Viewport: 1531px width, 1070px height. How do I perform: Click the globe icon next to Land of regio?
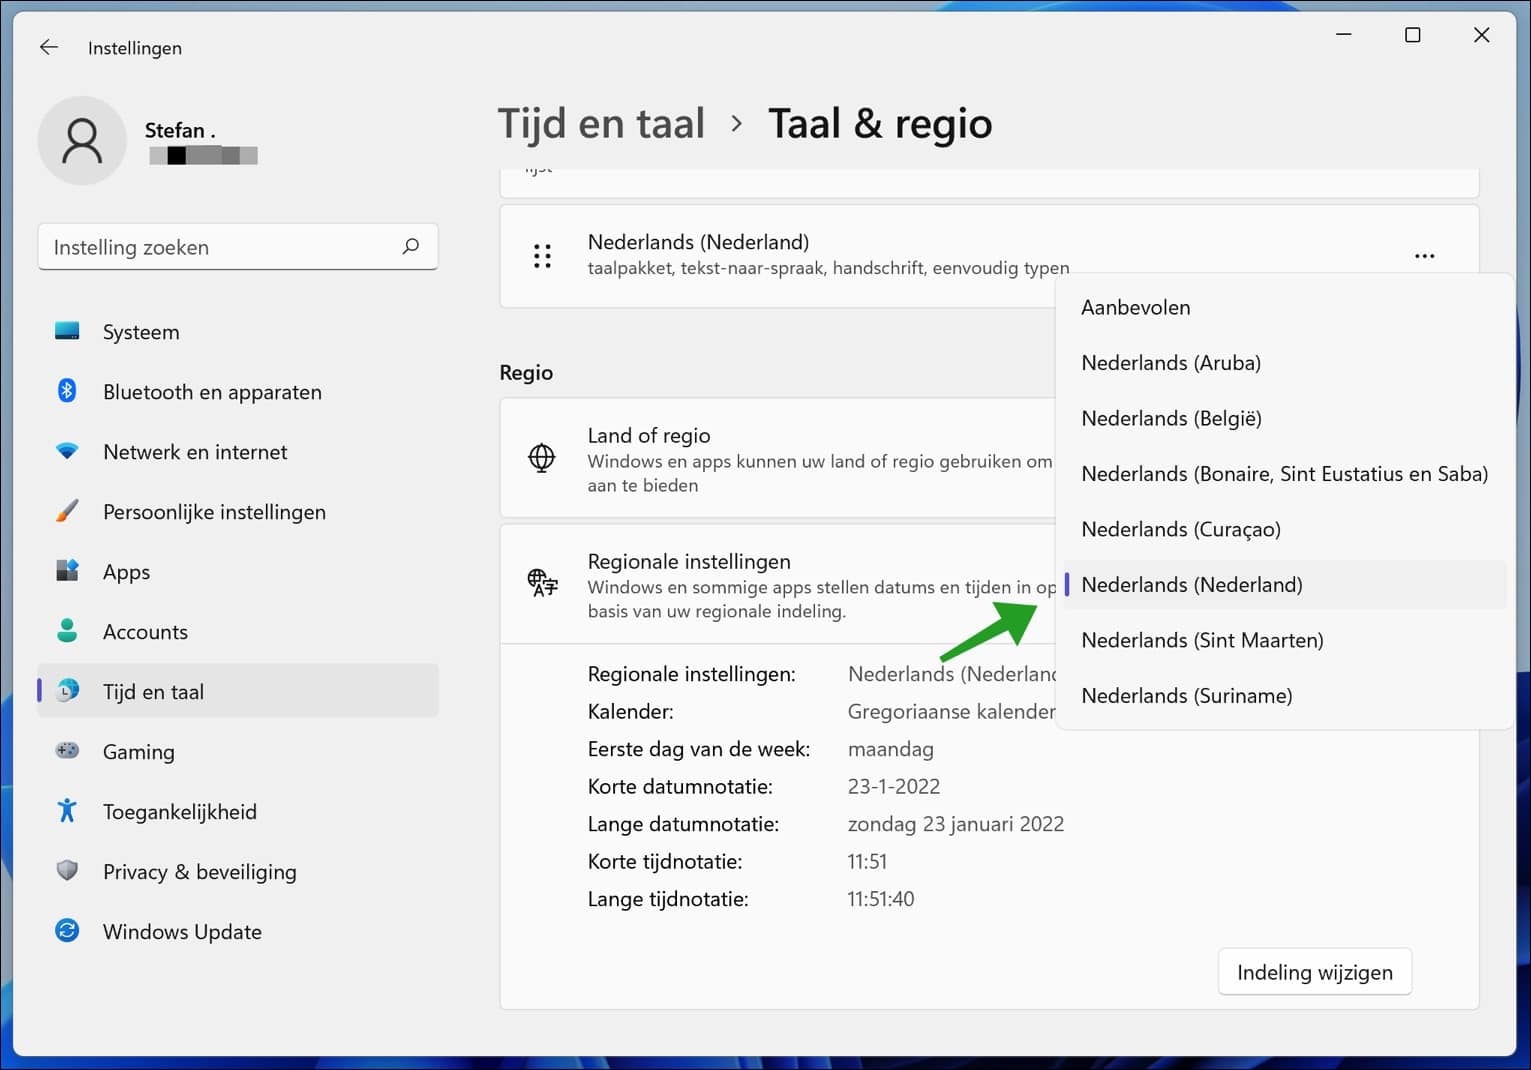pyautogui.click(x=541, y=458)
